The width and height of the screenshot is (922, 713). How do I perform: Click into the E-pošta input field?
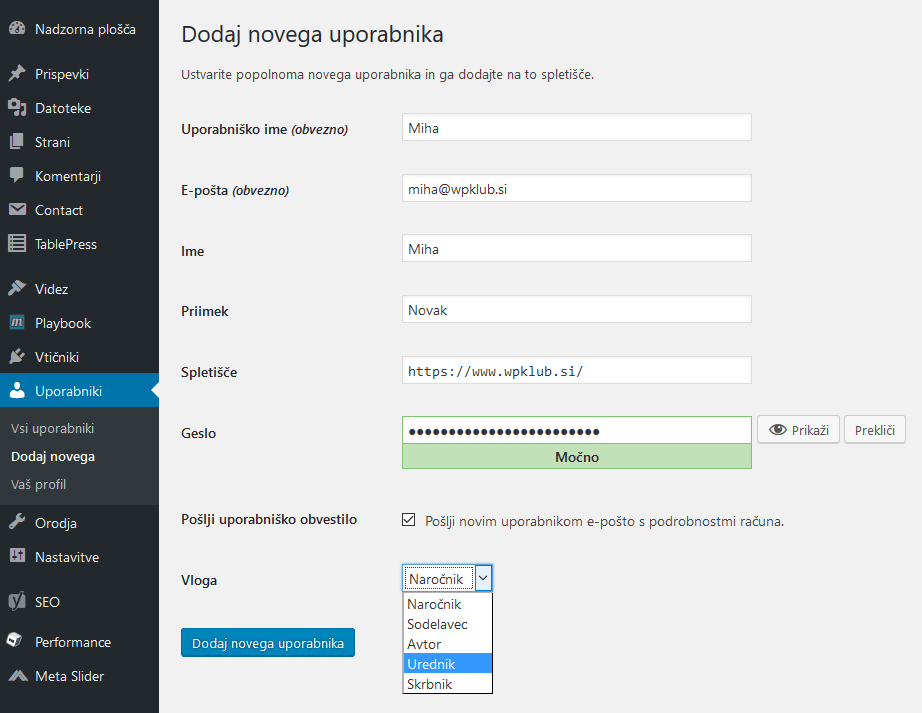pyautogui.click(x=576, y=188)
